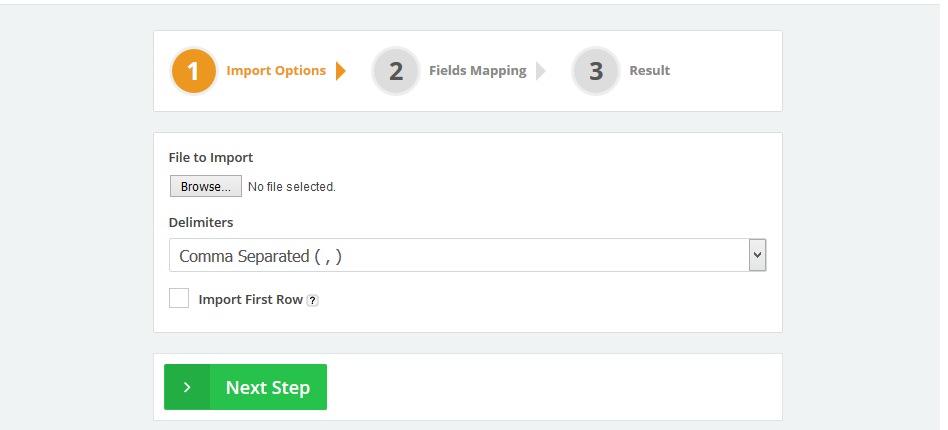
Task: Click the Next Step button text
Action: click(268, 388)
